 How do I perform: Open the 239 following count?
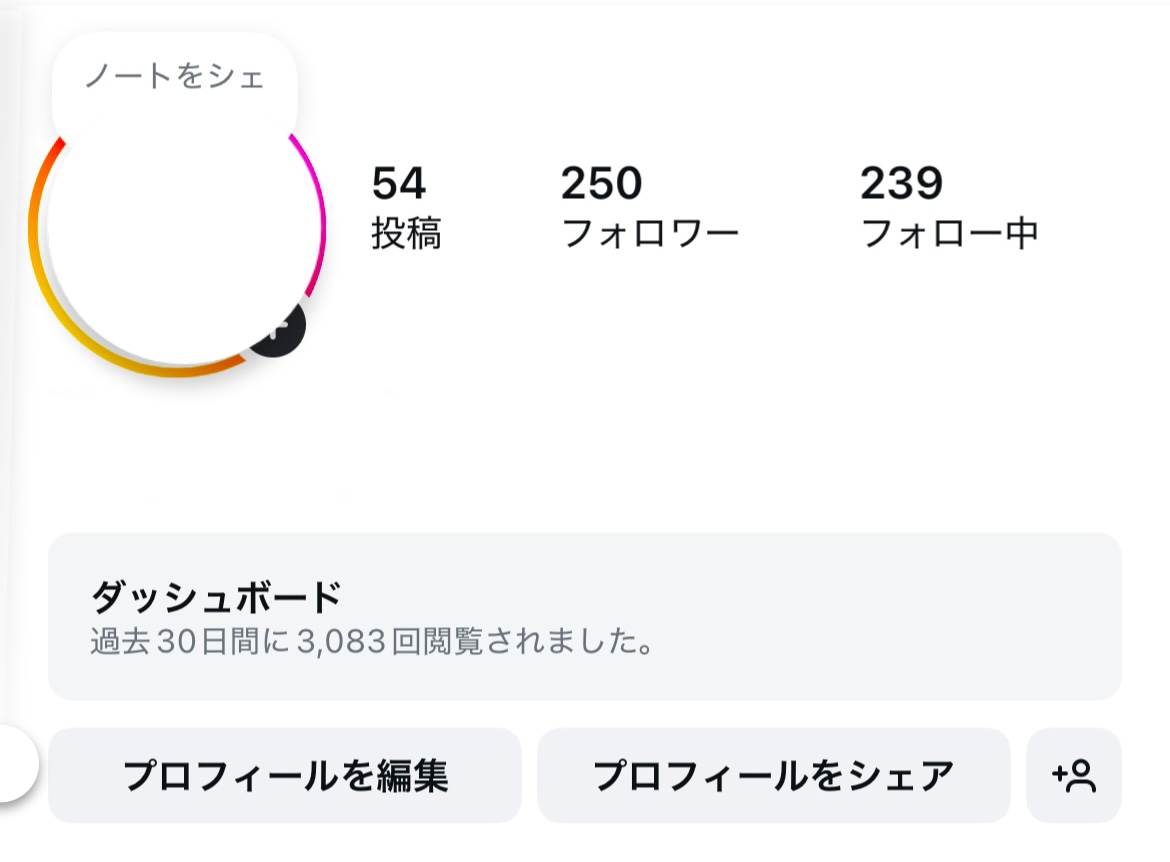point(901,184)
